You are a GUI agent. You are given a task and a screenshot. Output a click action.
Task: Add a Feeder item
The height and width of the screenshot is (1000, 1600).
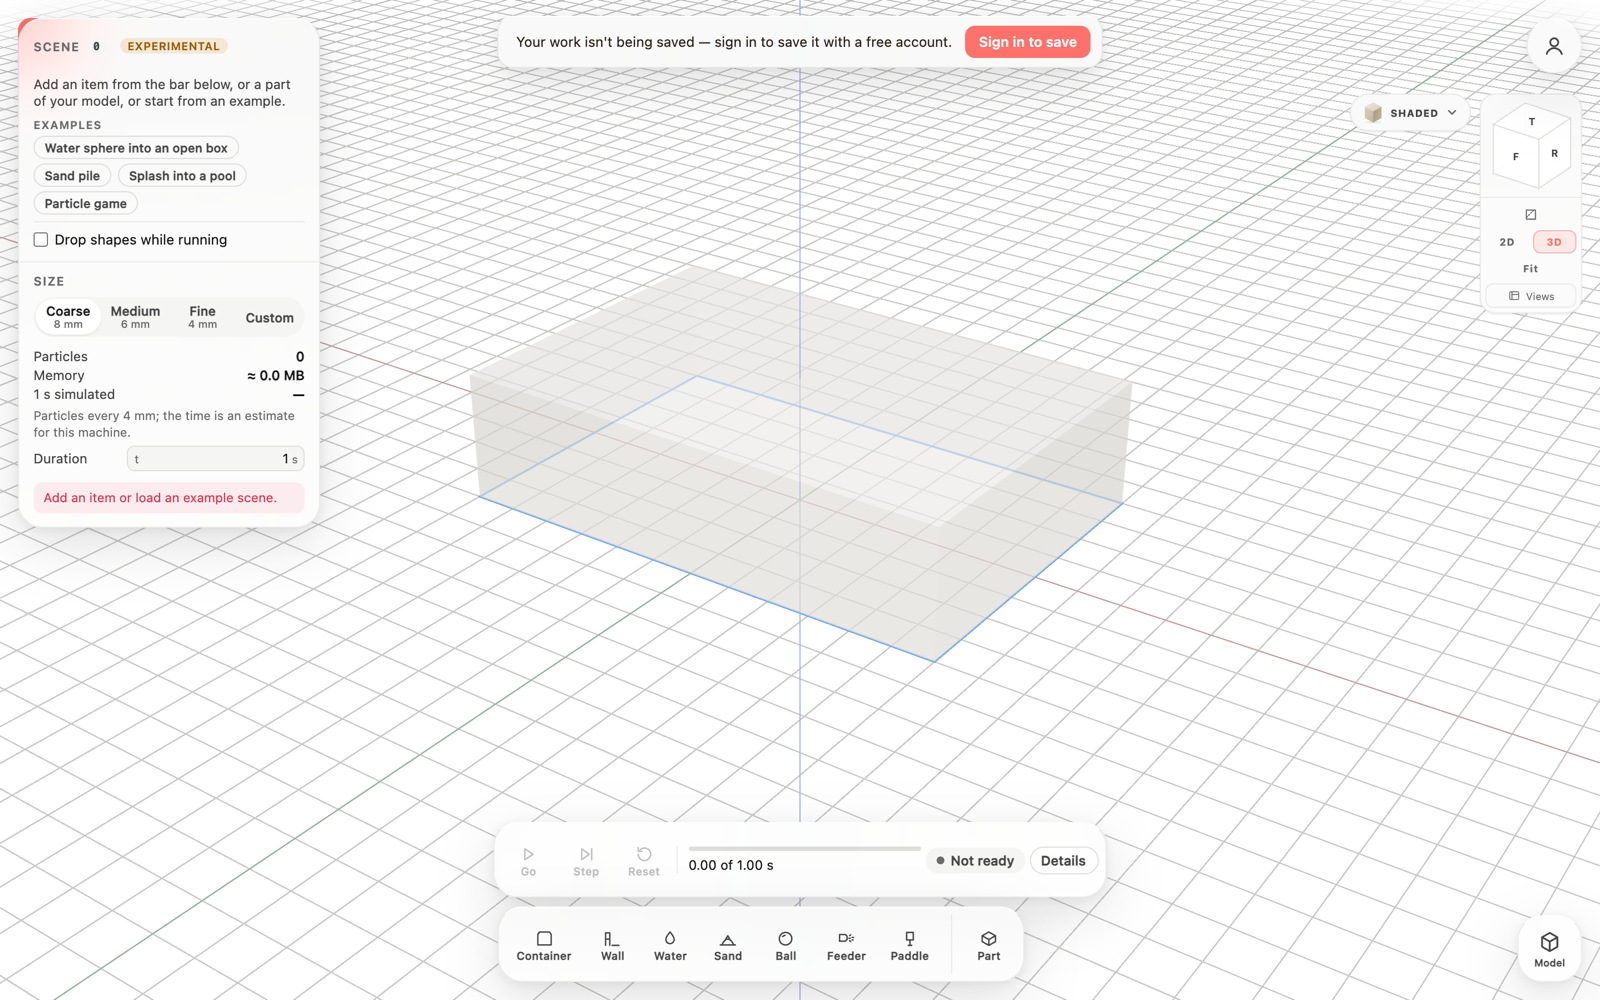pyautogui.click(x=846, y=945)
